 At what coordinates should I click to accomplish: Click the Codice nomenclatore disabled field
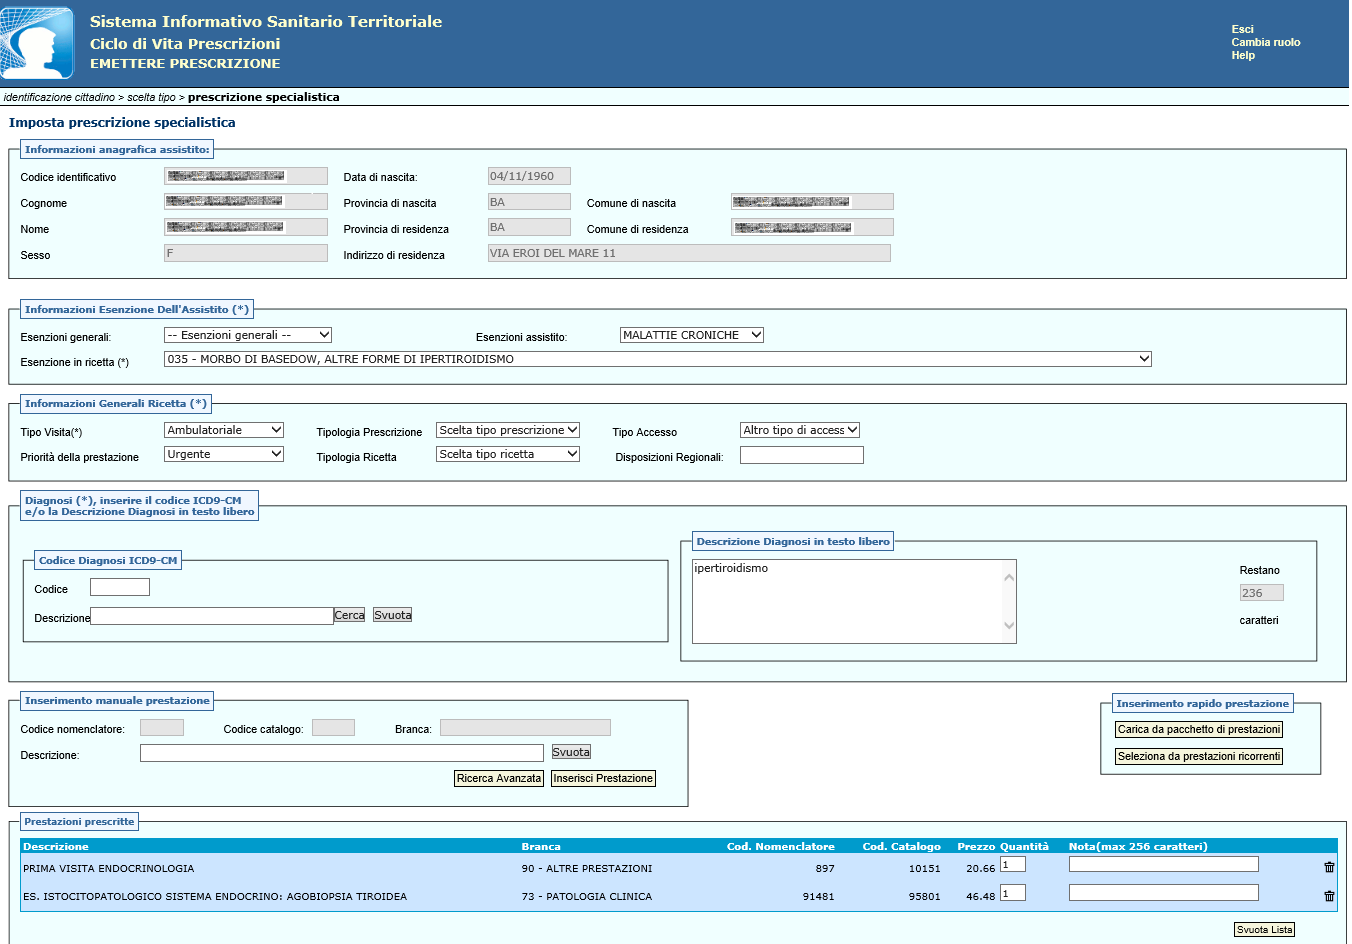point(162,728)
